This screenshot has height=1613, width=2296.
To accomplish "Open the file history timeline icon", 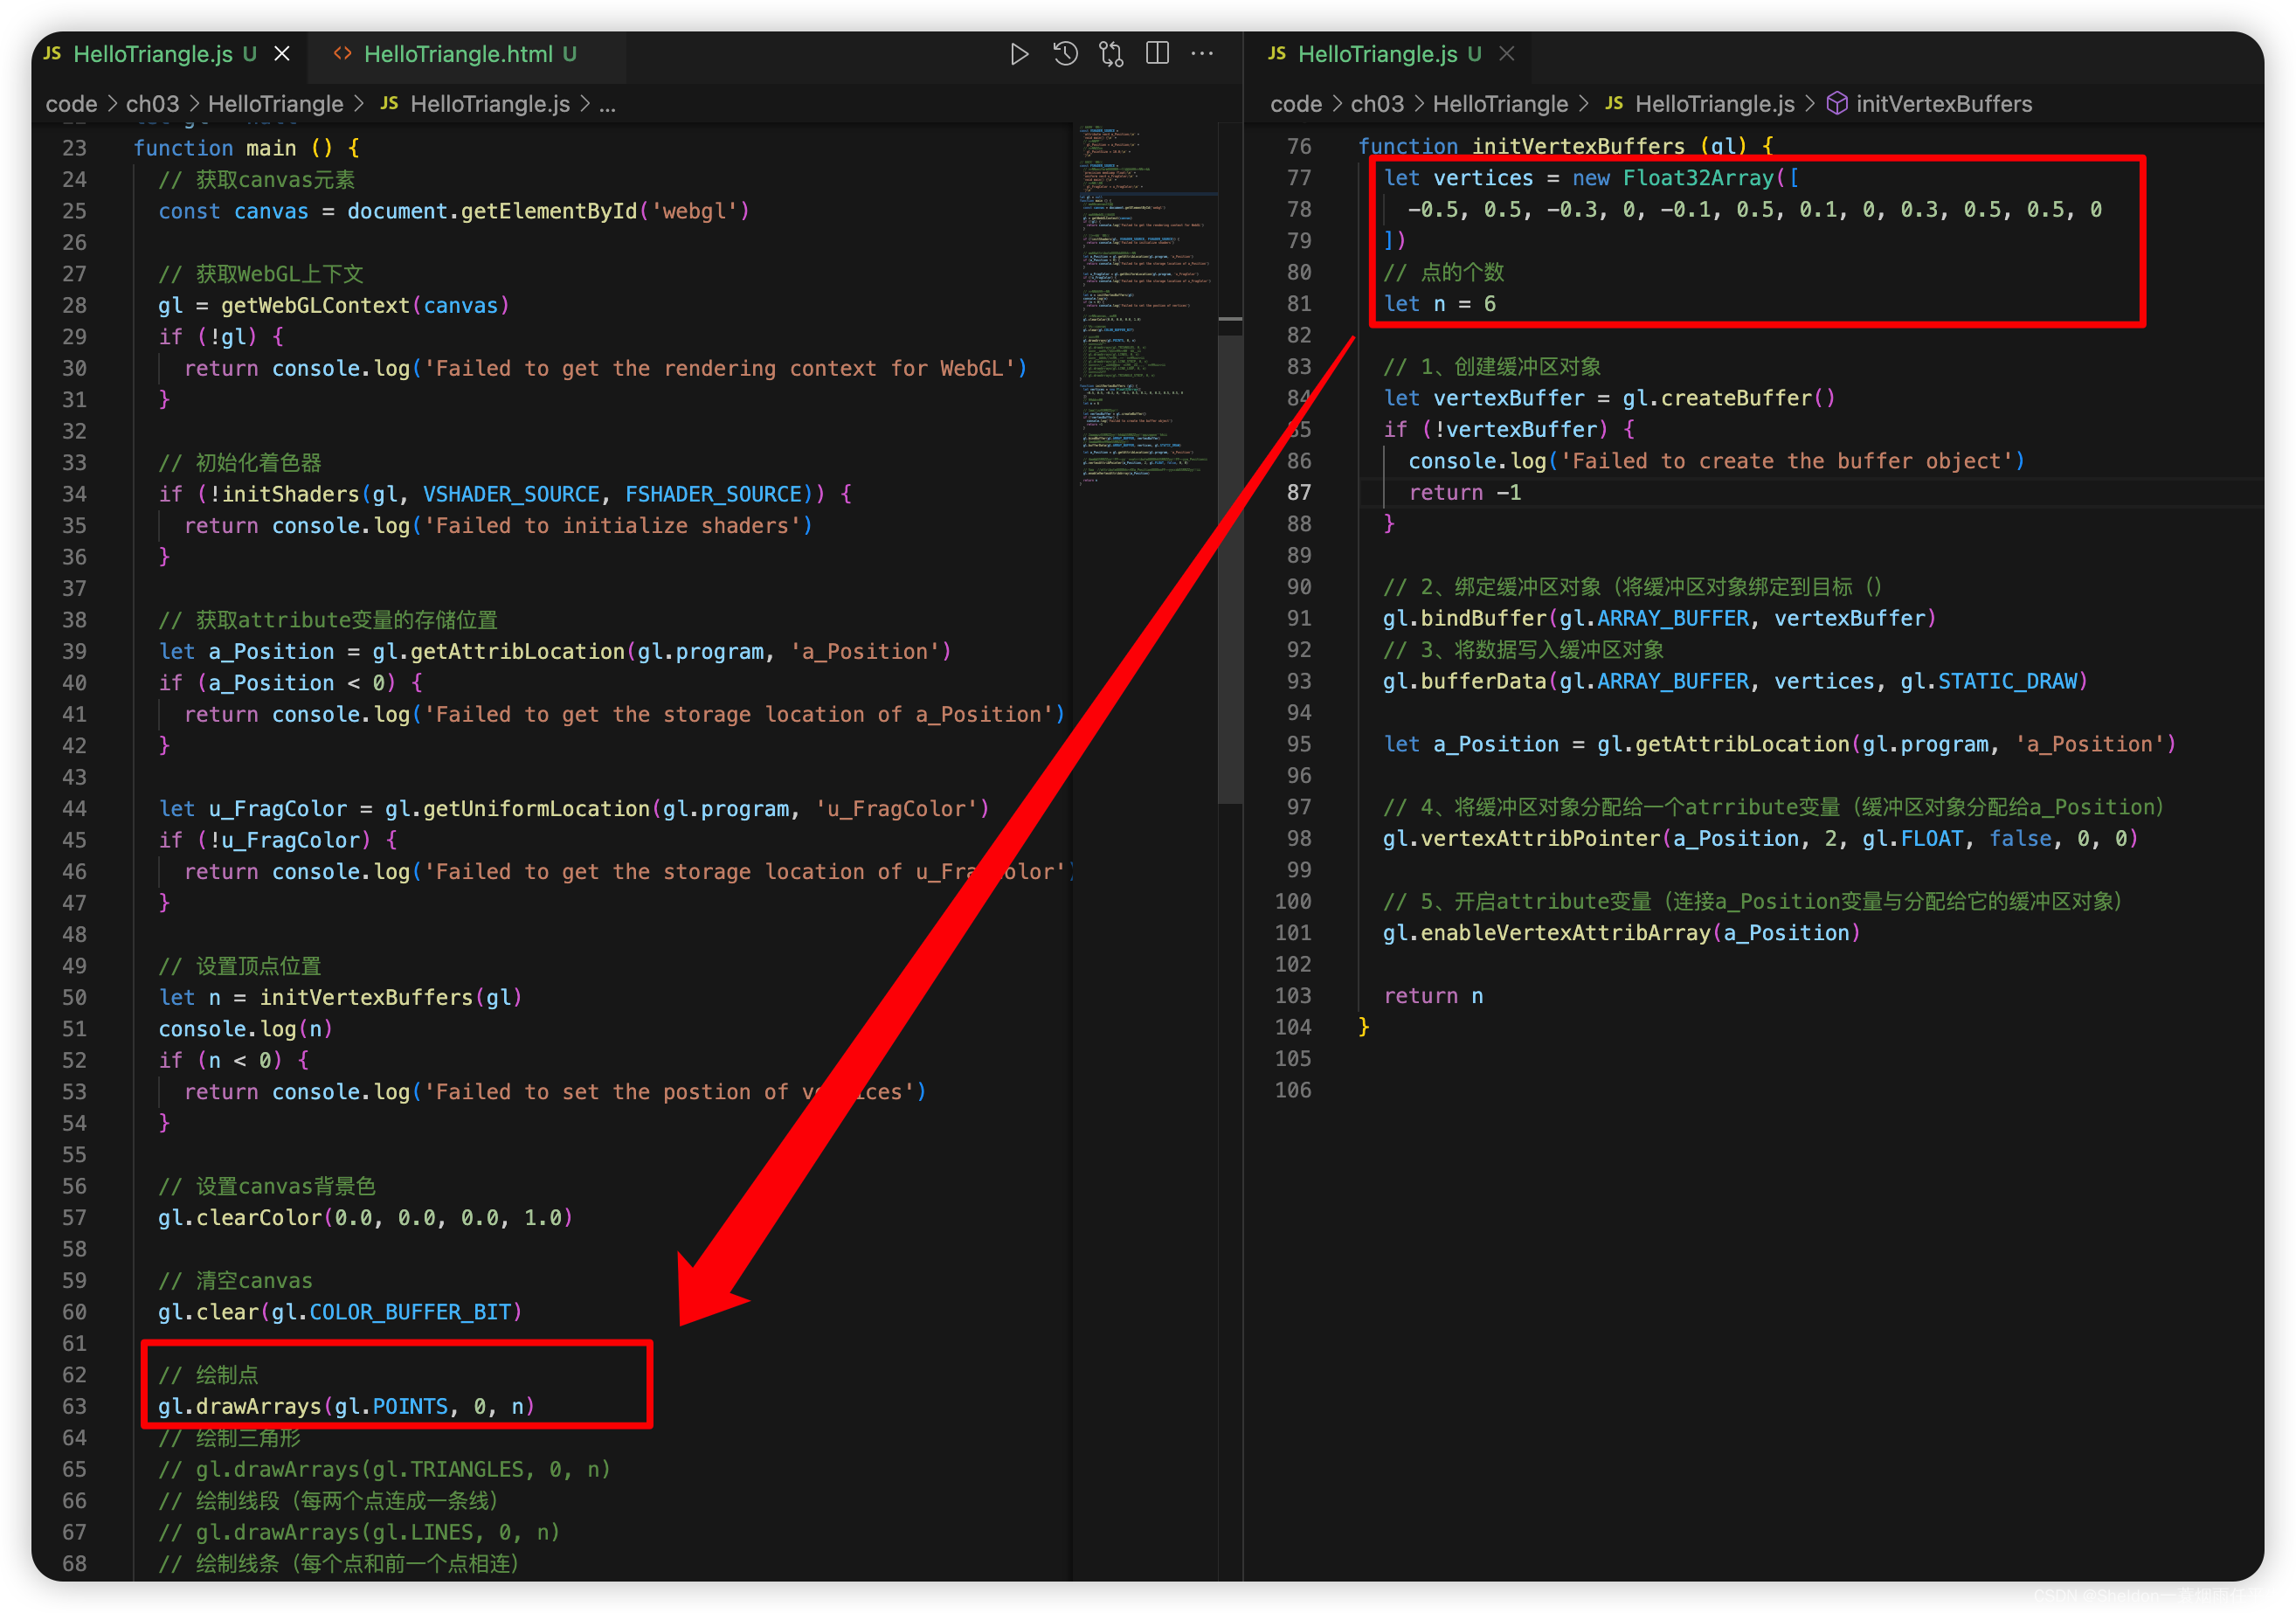I will [x=1065, y=54].
